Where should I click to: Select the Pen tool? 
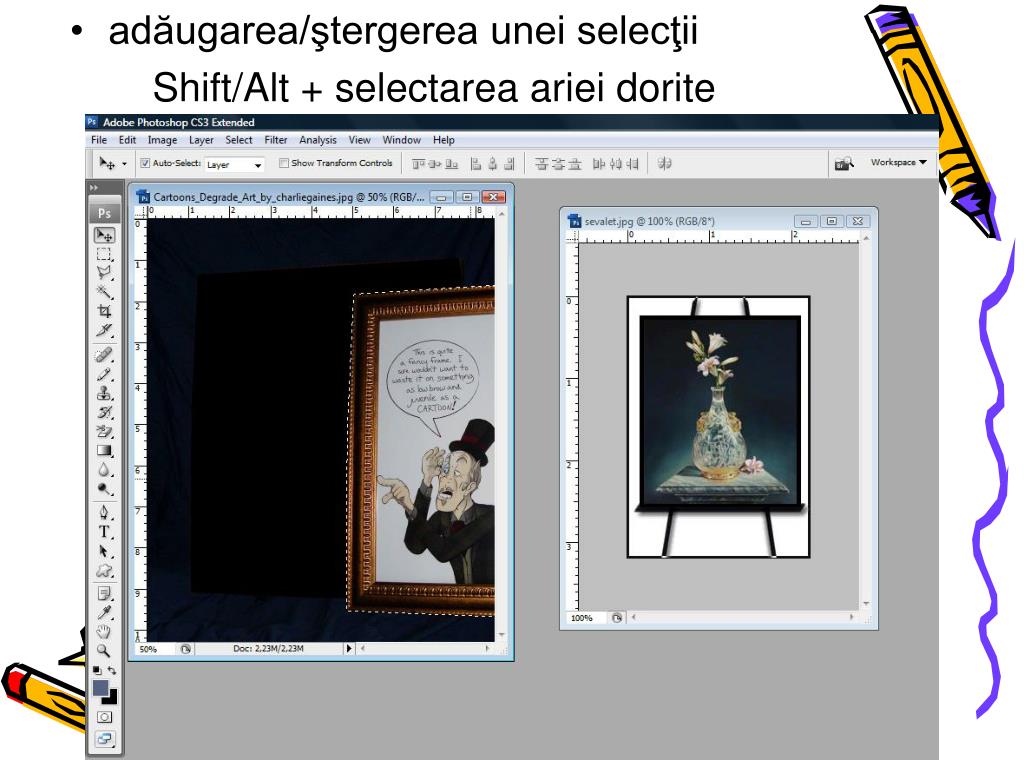pyautogui.click(x=104, y=513)
